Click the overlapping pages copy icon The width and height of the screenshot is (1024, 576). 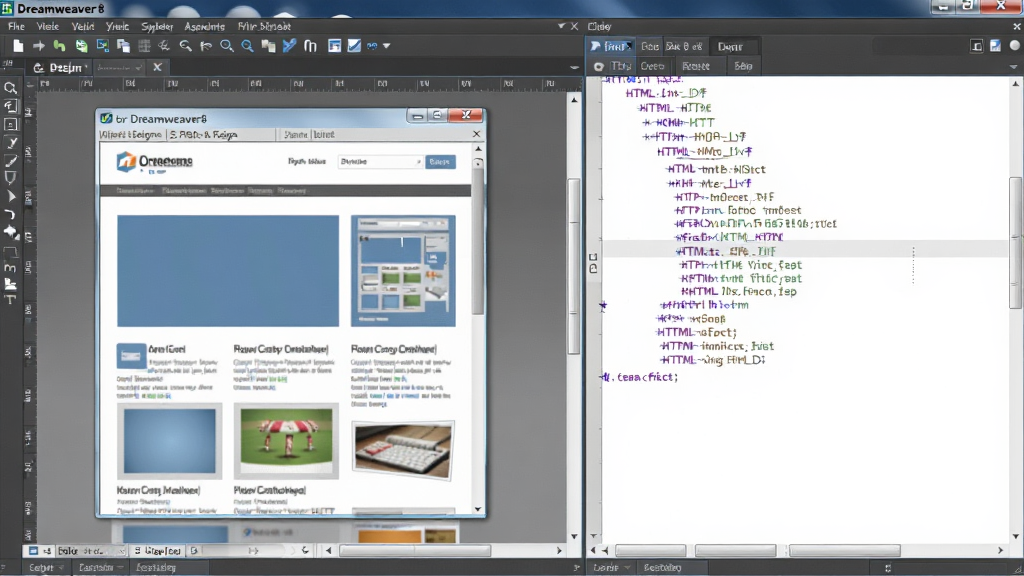(x=123, y=46)
